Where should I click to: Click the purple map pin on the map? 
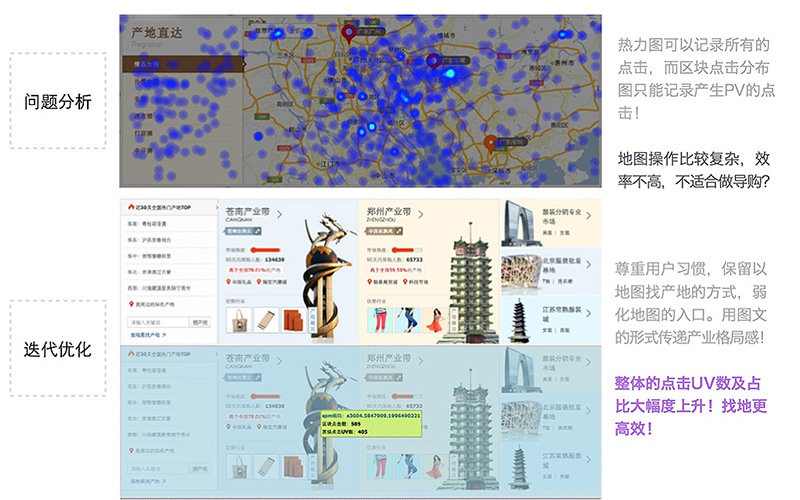[x=434, y=61]
